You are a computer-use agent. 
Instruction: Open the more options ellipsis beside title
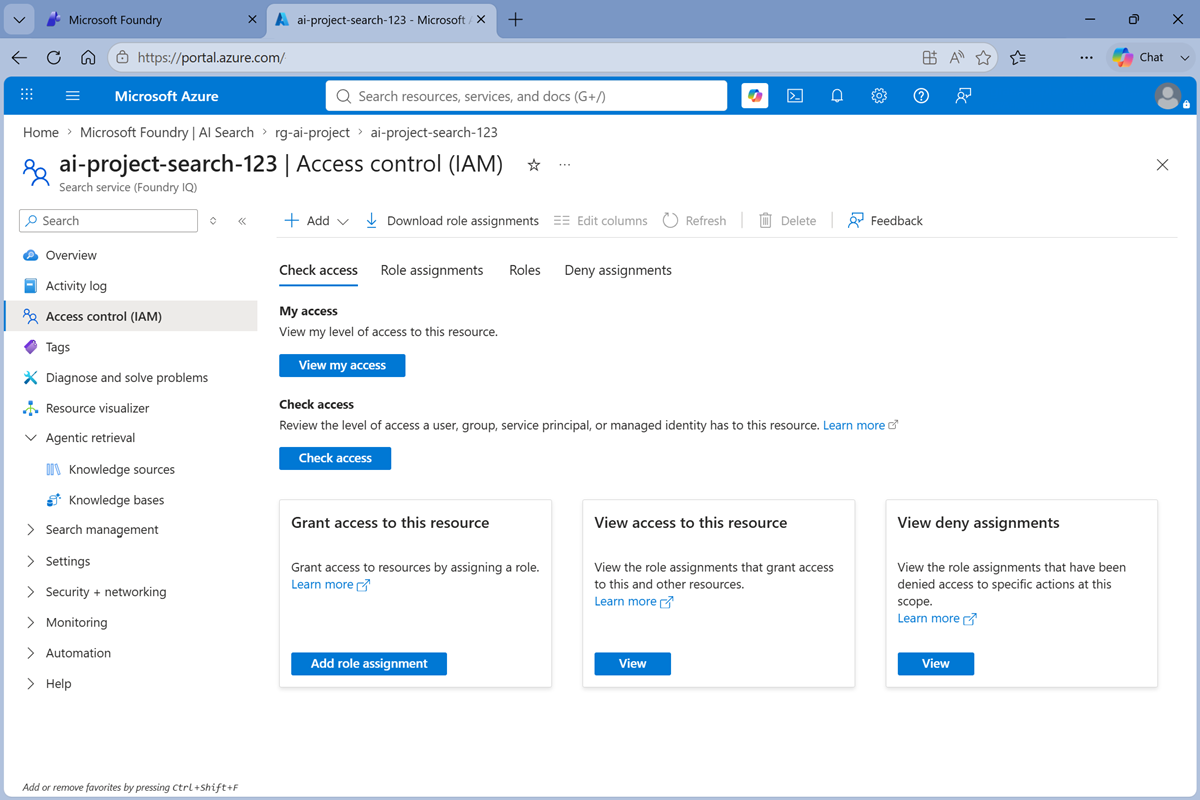pos(565,165)
